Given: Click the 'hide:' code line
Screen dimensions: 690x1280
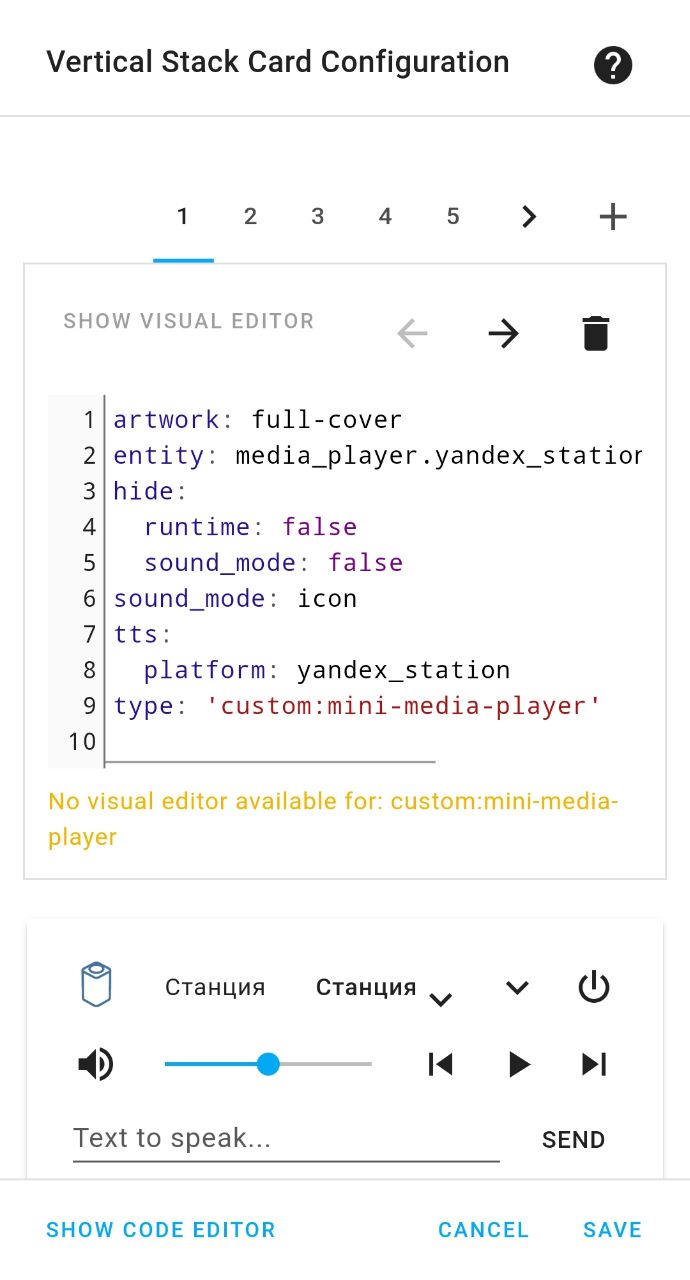Looking at the screenshot, I should pos(150,491).
